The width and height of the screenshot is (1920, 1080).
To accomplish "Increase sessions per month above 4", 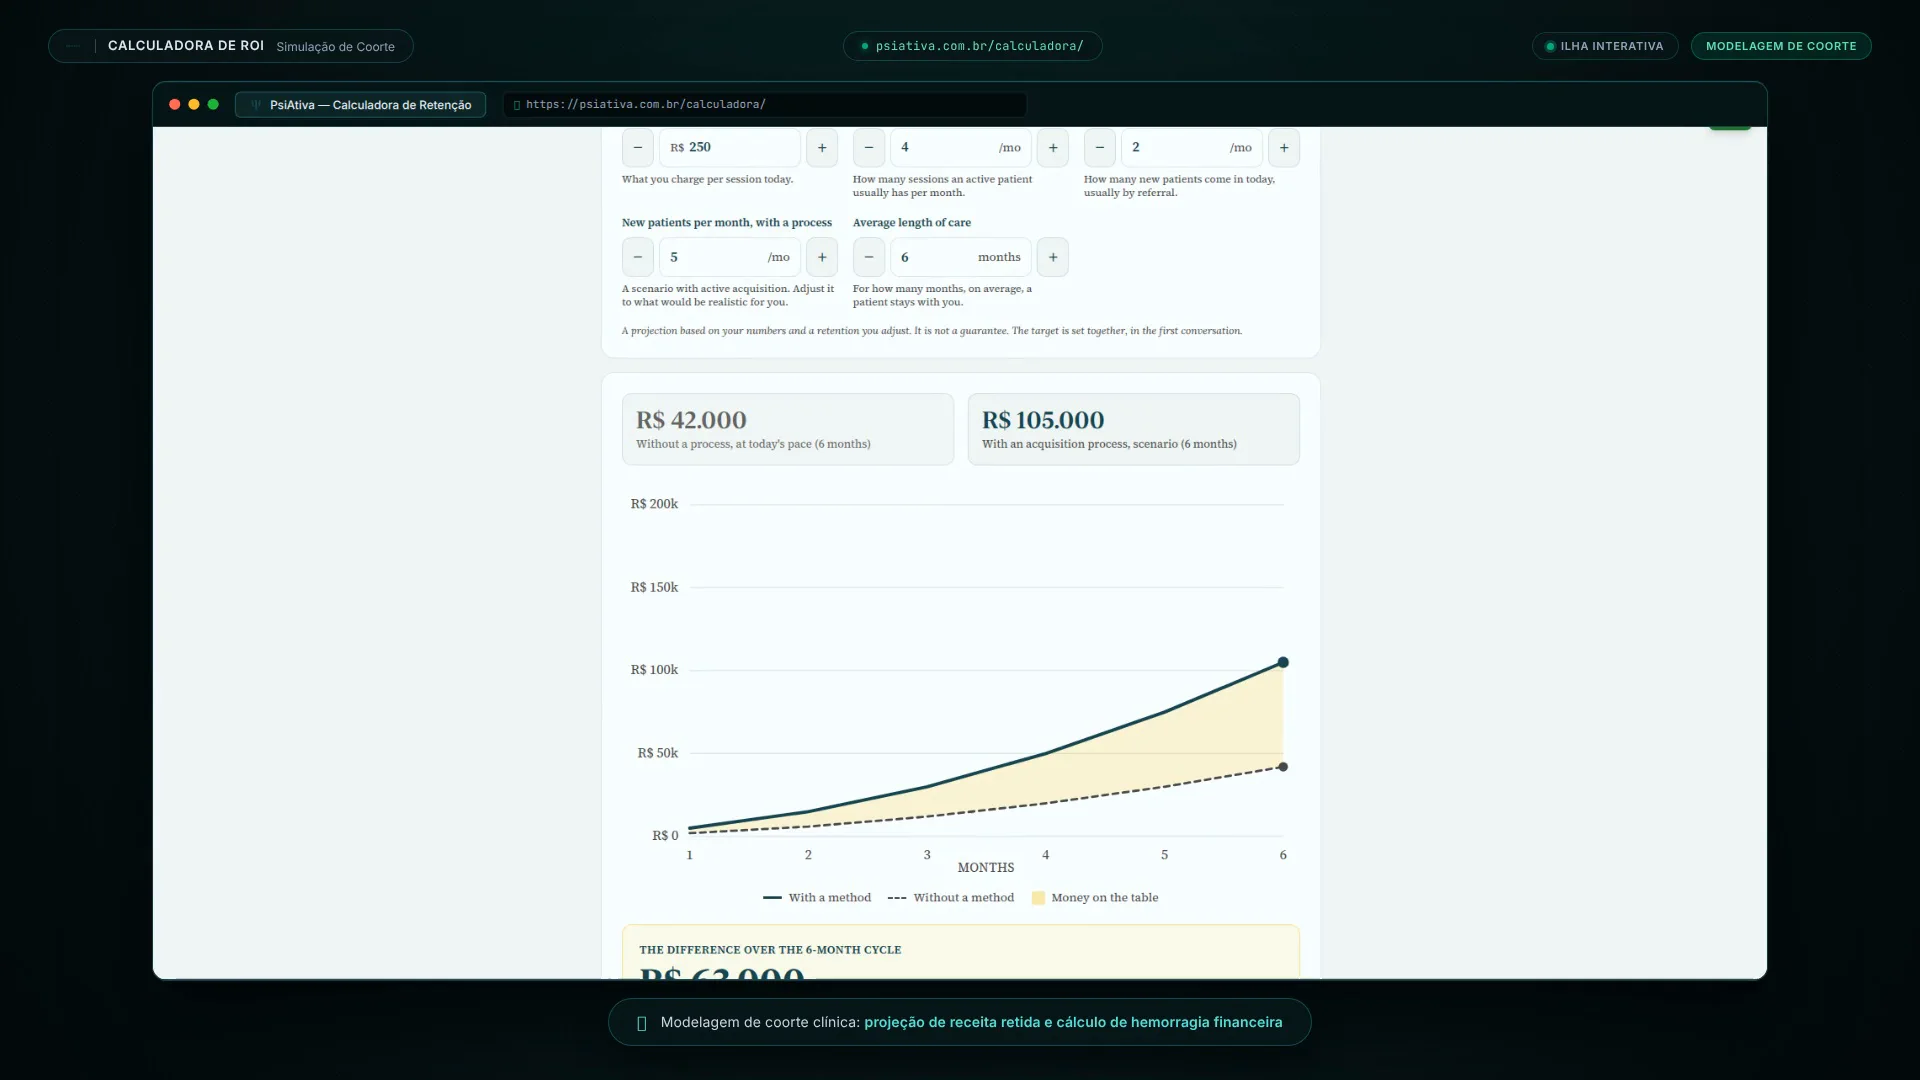I will coord(1053,148).
